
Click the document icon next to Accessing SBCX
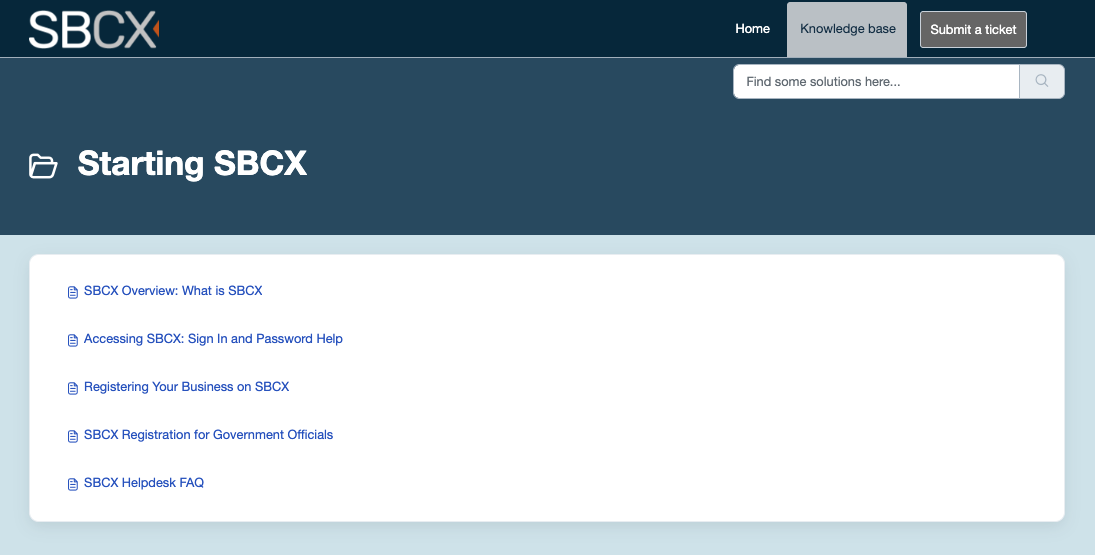pos(73,340)
